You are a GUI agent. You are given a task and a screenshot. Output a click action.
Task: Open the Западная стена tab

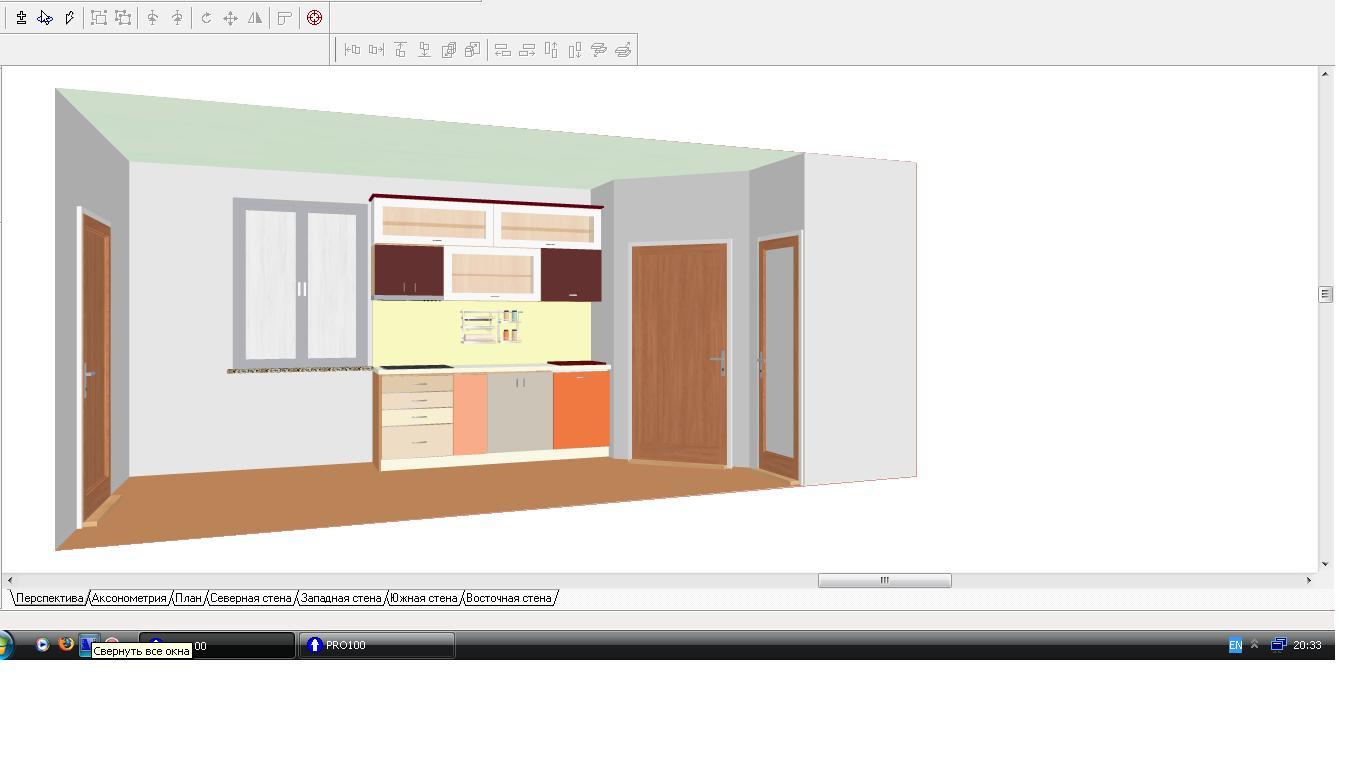pyautogui.click(x=341, y=598)
